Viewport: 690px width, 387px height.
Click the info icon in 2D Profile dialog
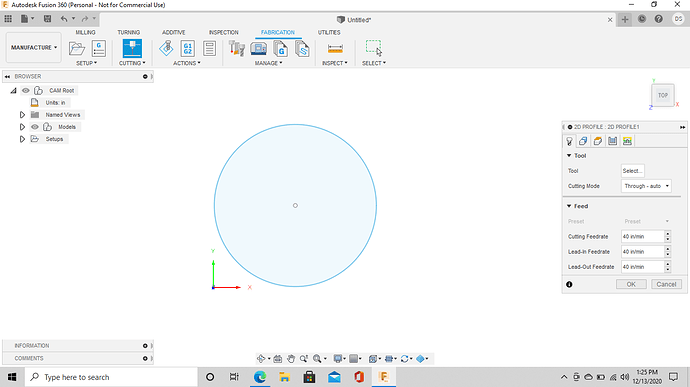click(569, 284)
